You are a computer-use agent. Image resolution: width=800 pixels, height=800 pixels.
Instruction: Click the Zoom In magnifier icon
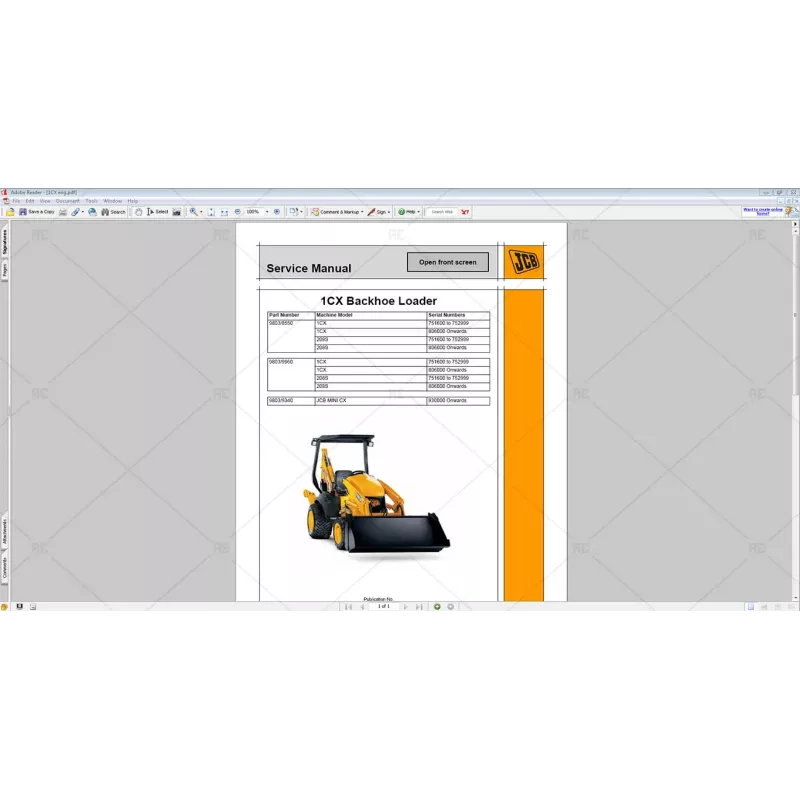pos(192,211)
